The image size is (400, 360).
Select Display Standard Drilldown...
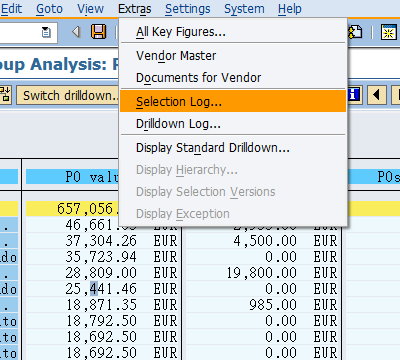(x=233, y=147)
